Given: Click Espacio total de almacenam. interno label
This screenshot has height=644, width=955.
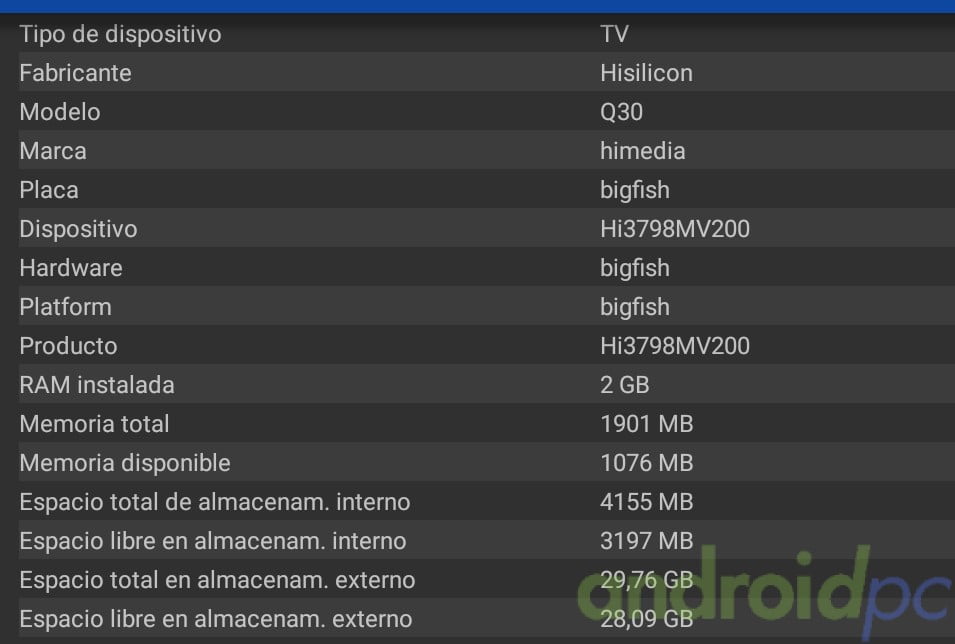Looking at the screenshot, I should (x=215, y=502).
